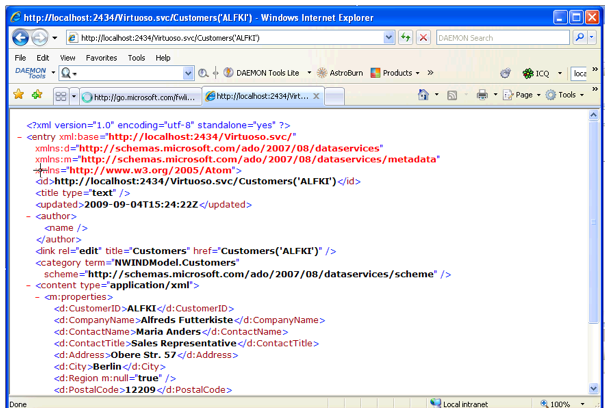The width and height of the screenshot is (613, 420).
Task: Show more DAEMON toolbar items chevron
Action: pyautogui.click(x=430, y=73)
